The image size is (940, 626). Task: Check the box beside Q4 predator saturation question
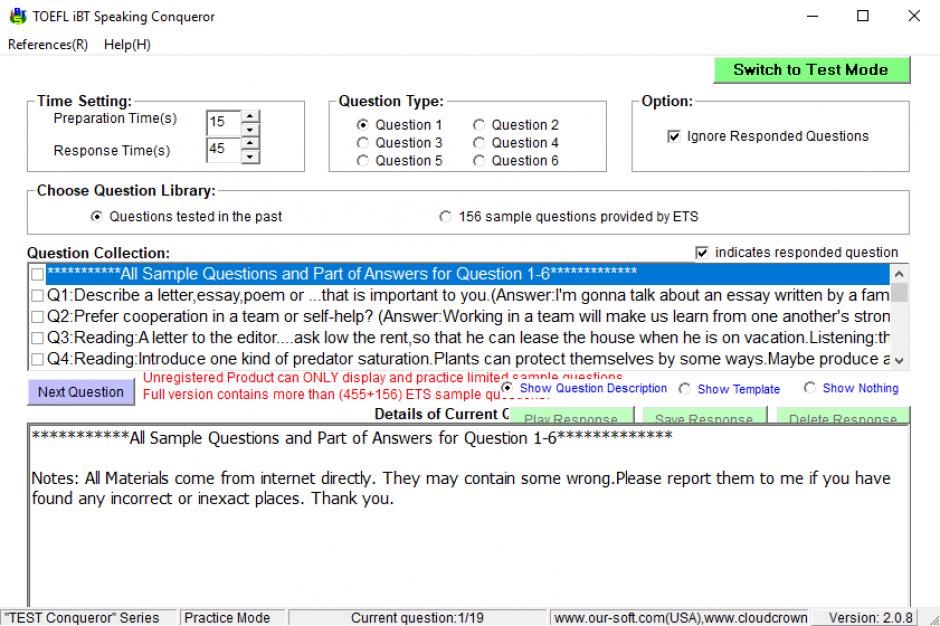coord(37,359)
